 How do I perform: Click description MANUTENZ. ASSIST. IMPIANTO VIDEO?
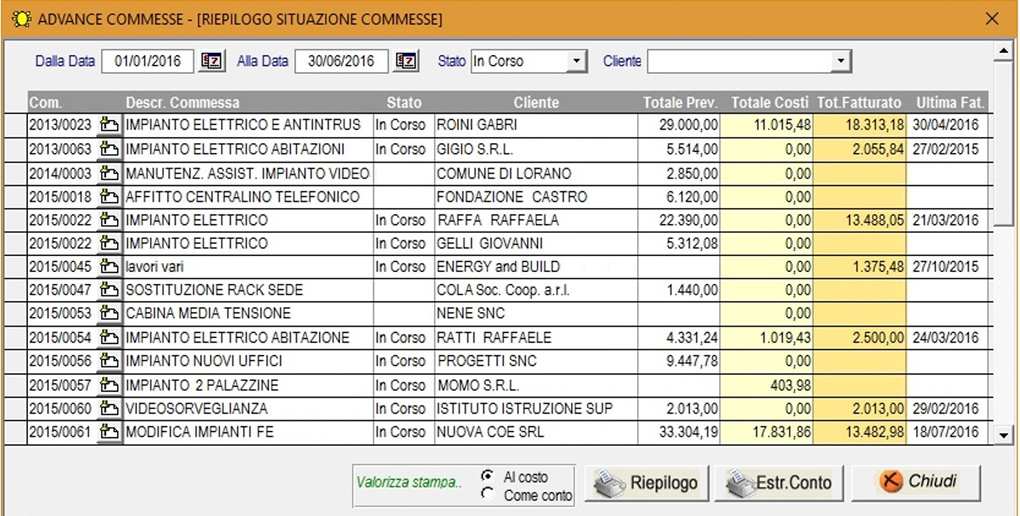pyautogui.click(x=248, y=174)
